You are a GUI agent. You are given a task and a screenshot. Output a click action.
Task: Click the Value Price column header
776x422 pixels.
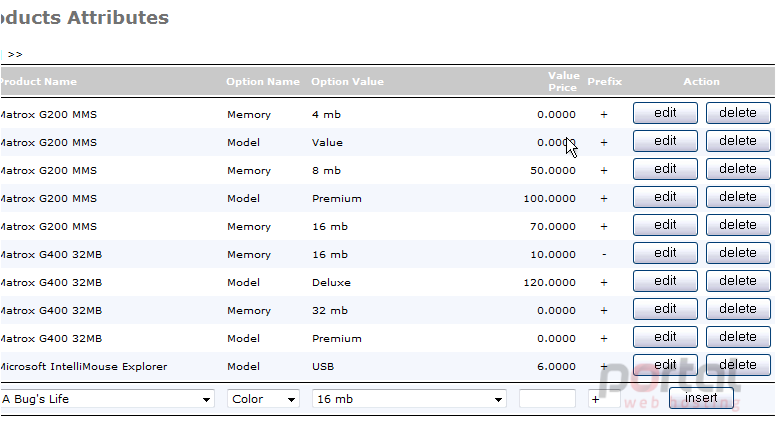(563, 82)
